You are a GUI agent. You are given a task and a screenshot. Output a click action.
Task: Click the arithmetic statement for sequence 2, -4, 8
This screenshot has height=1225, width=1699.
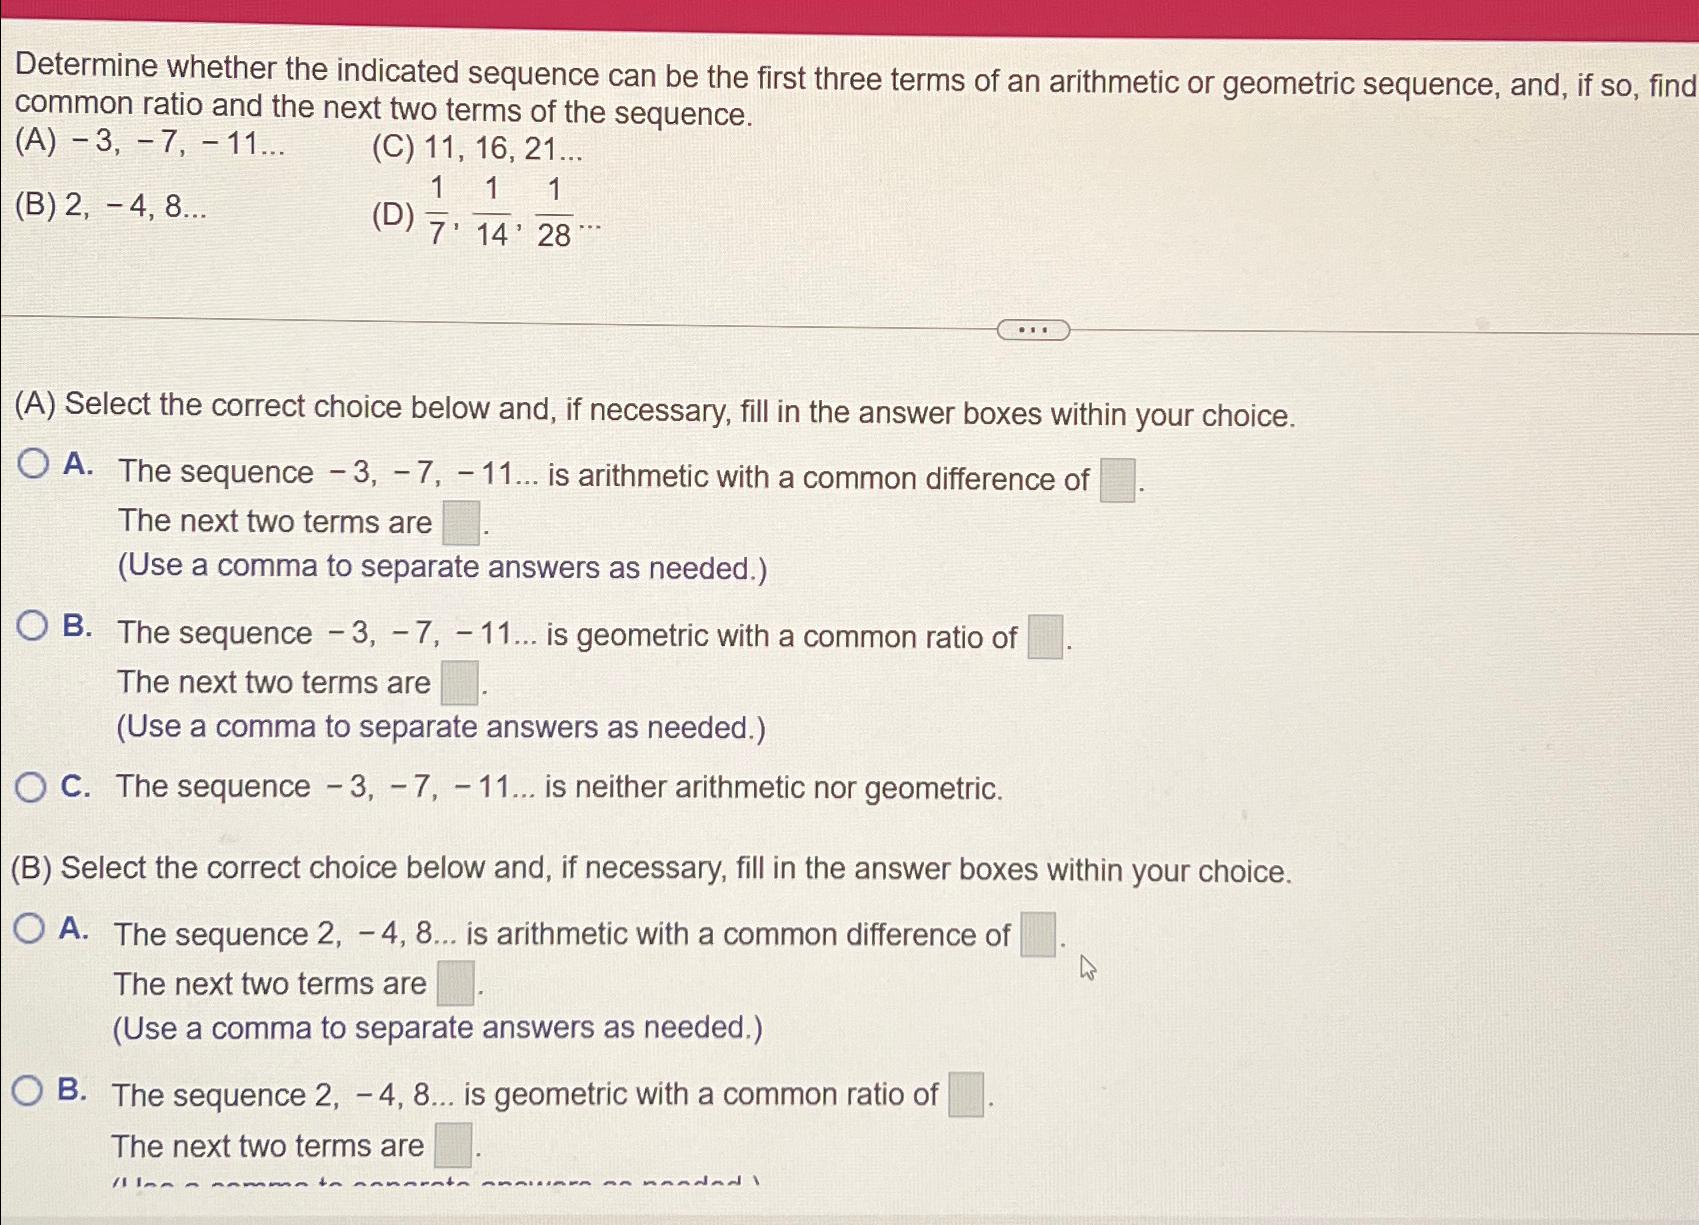[560, 933]
